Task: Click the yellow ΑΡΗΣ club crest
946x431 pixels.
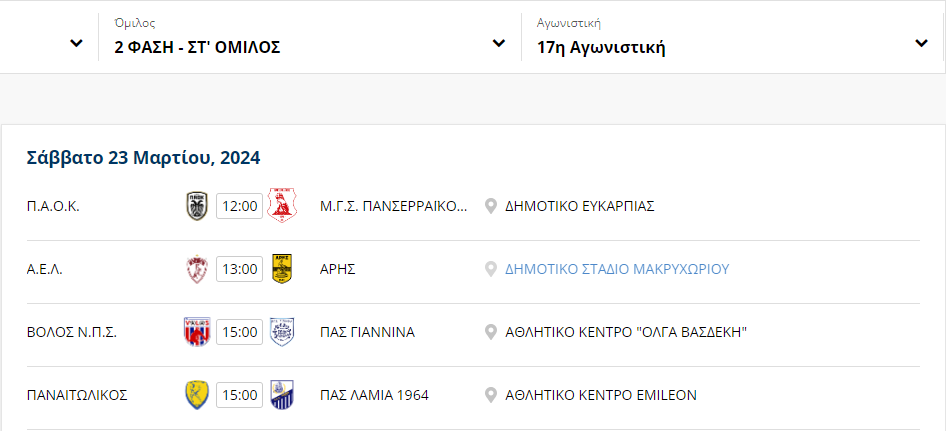Action: tap(282, 269)
